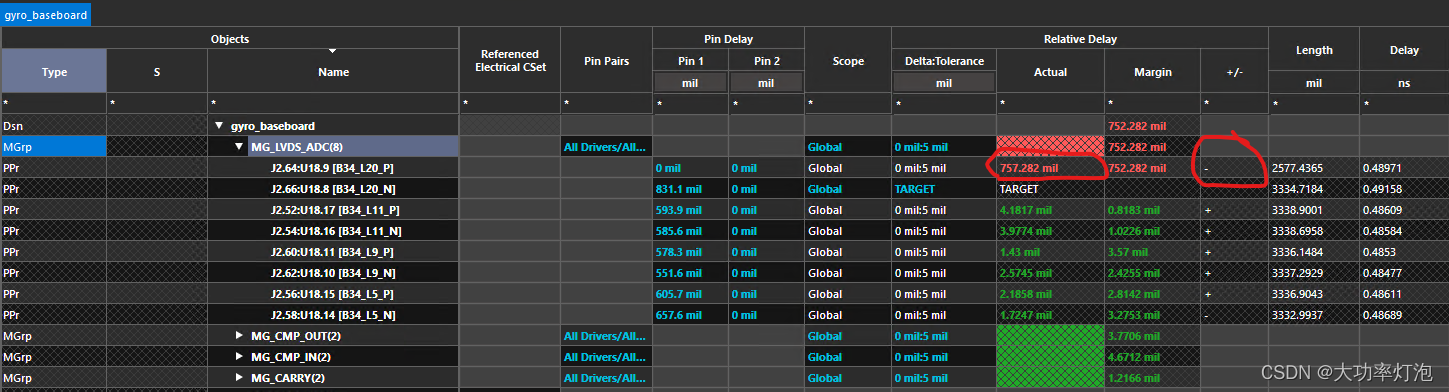Viewport: 1449px width, 392px height.
Task: Click the 1.2166 mil Margin of MG_CARRY(2)
Action: [1152, 378]
